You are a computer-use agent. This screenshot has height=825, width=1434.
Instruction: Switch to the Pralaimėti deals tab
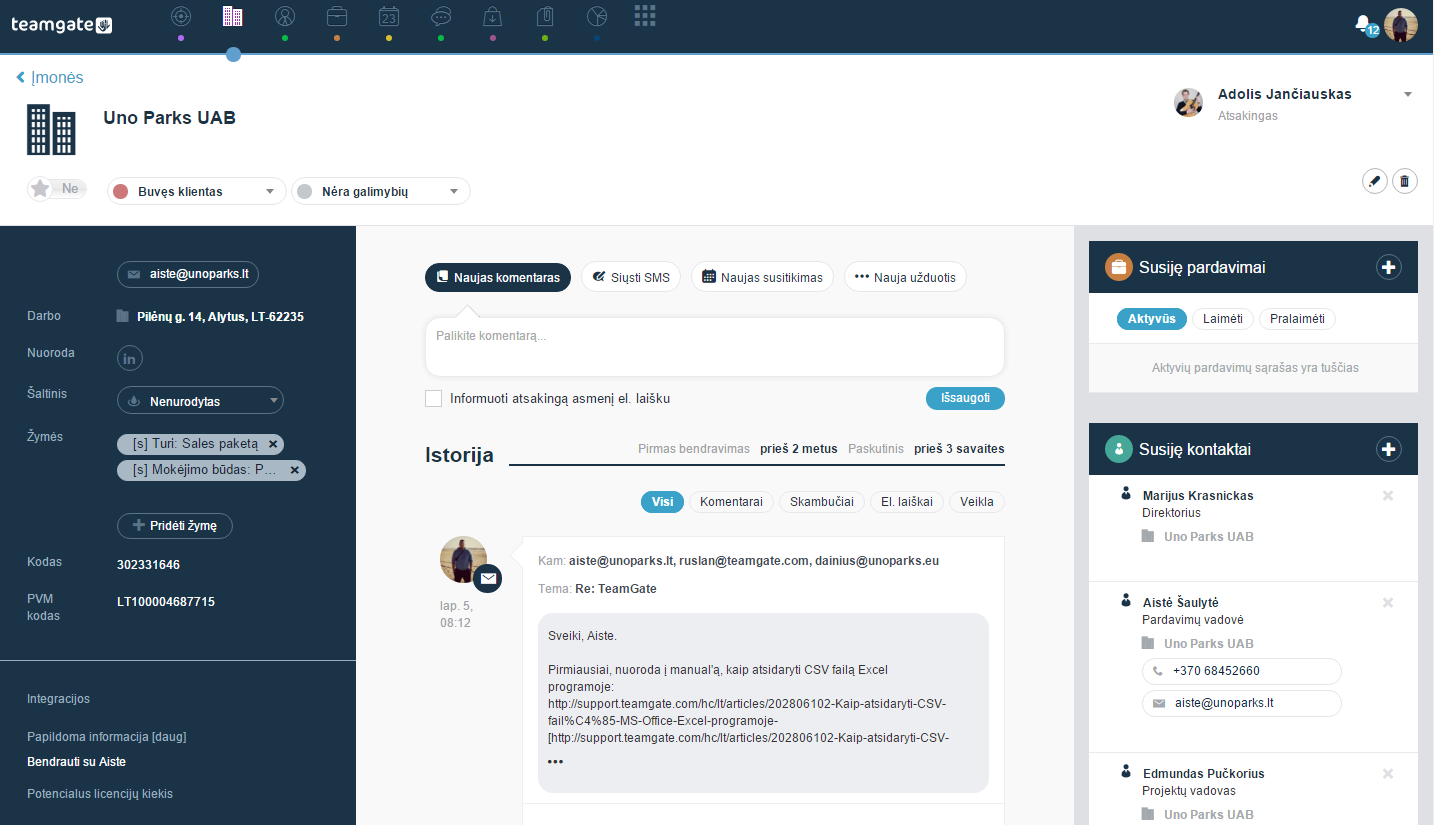[1297, 319]
